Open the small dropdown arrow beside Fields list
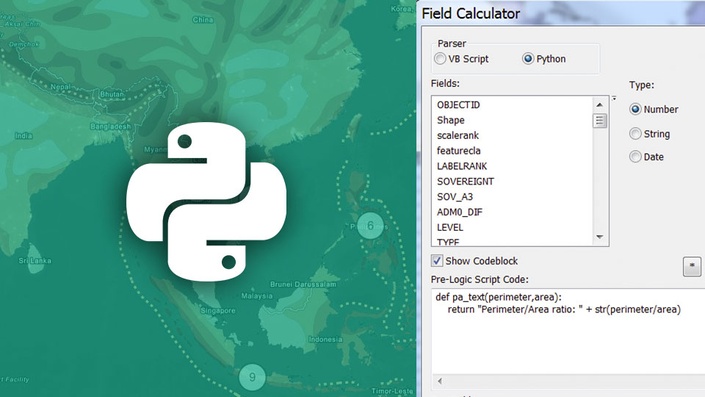Viewport: 705px width, 397px height. point(614,98)
